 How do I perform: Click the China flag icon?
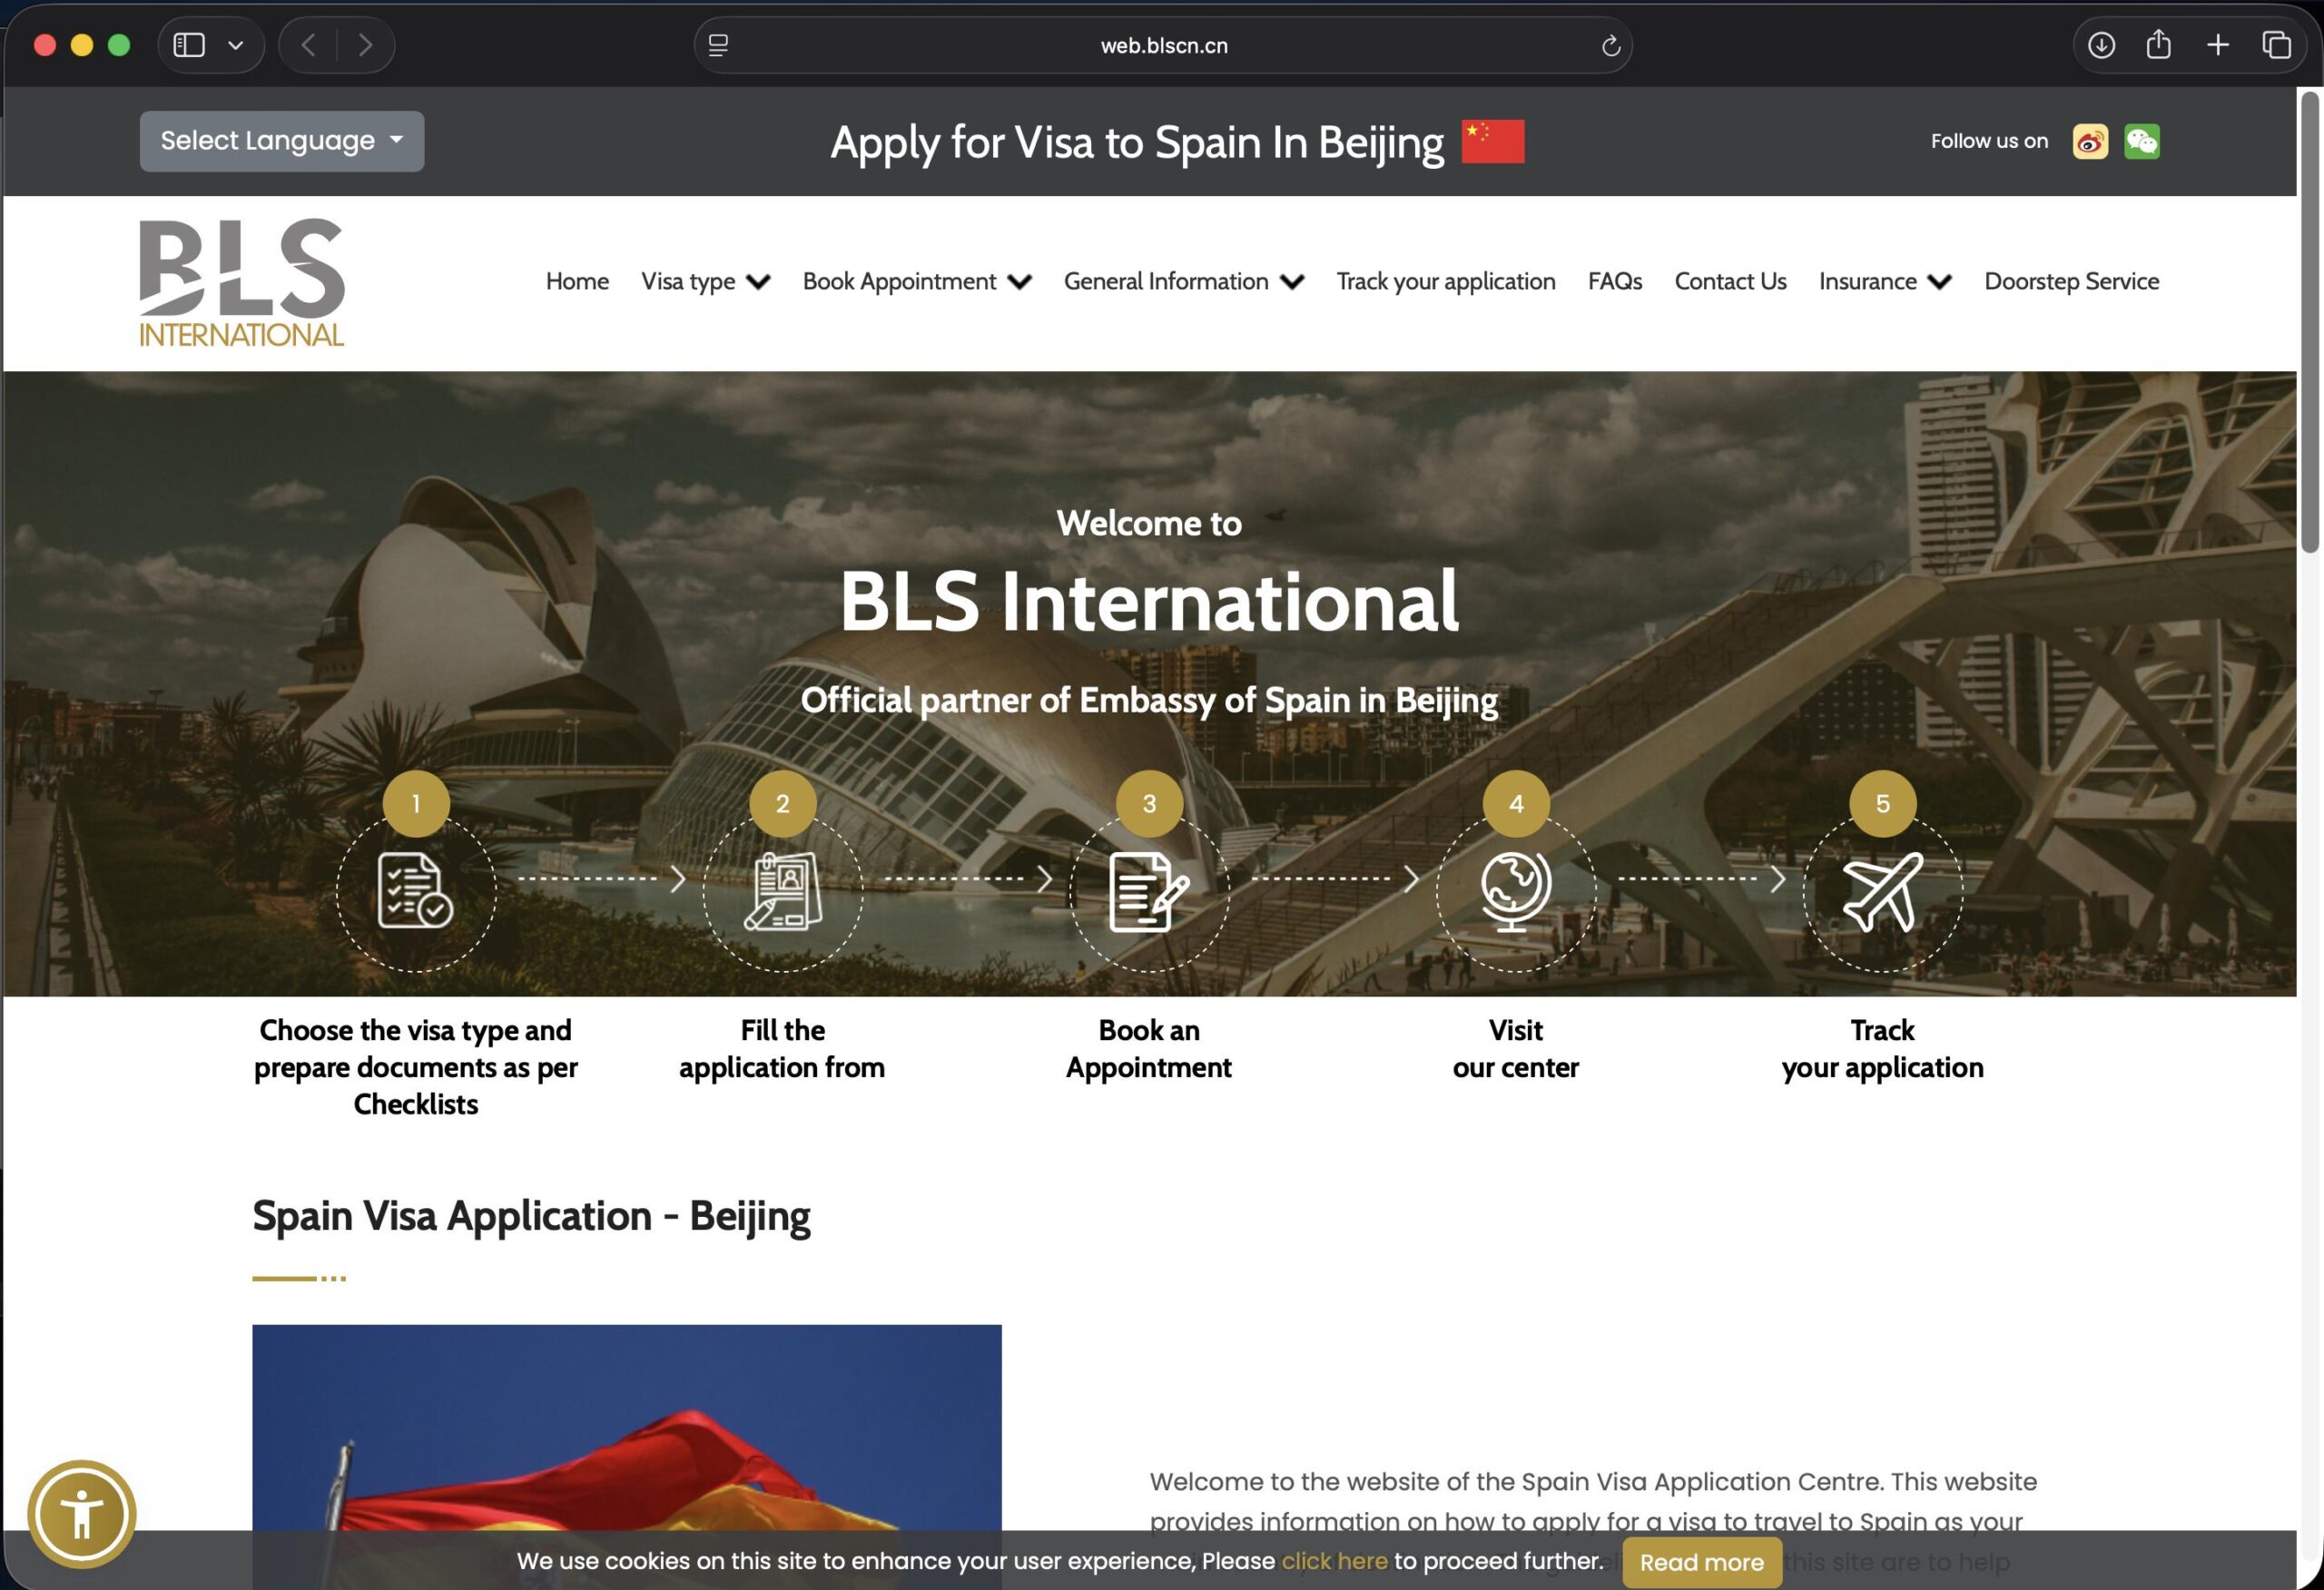coord(1492,141)
